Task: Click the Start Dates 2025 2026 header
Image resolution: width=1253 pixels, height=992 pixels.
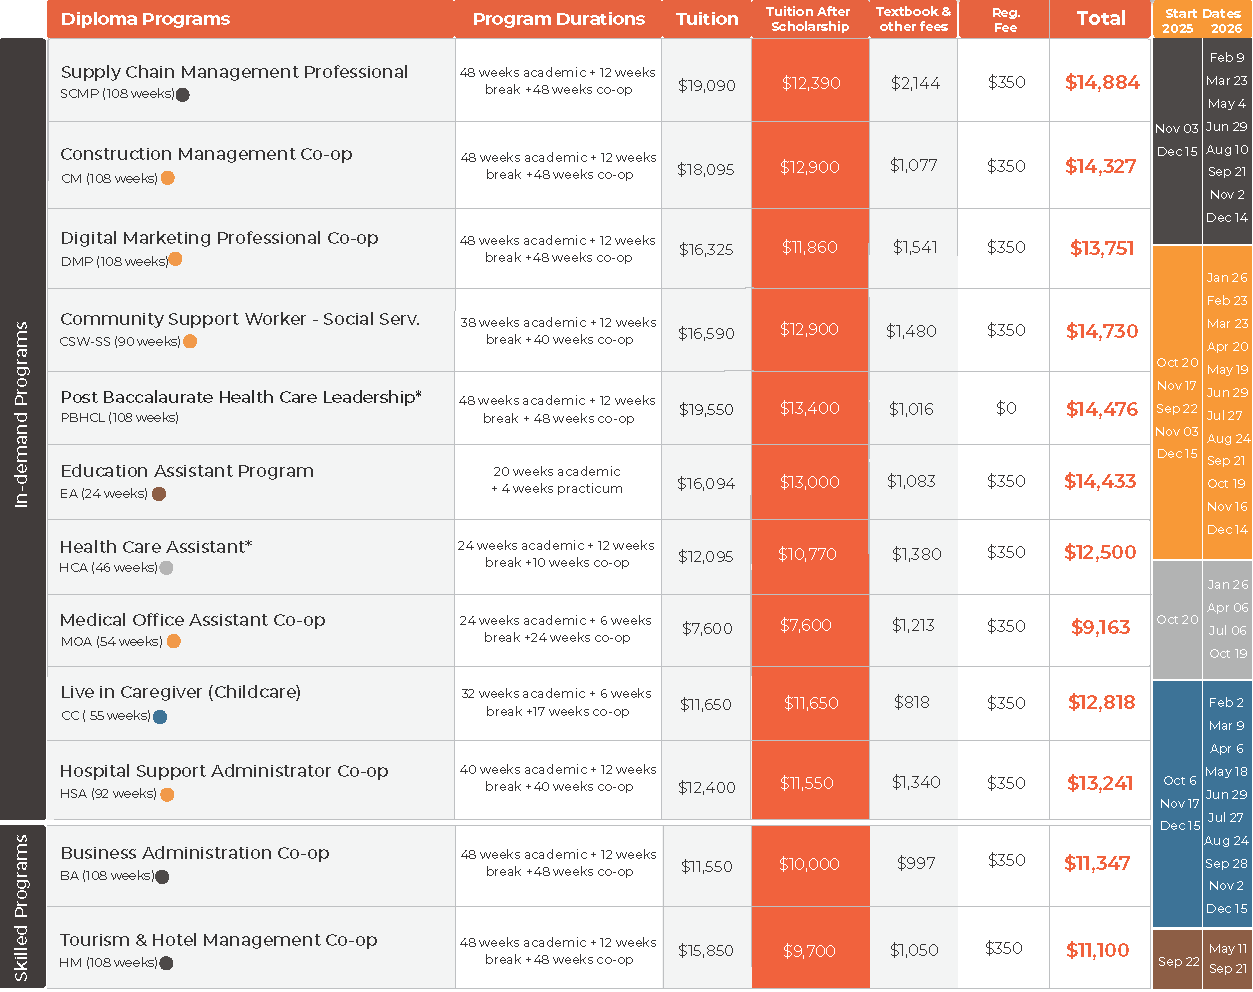Action: tap(1202, 20)
